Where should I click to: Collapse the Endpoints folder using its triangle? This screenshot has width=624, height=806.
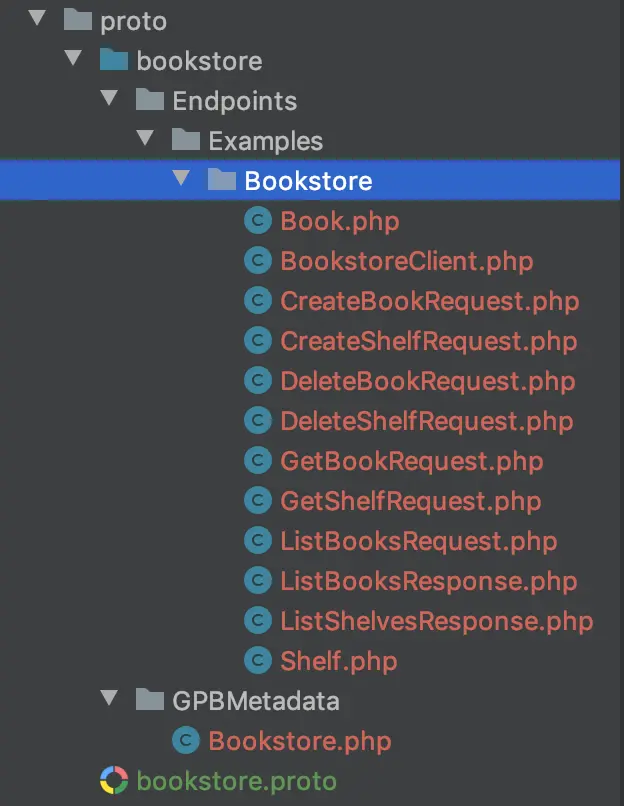[109, 99]
